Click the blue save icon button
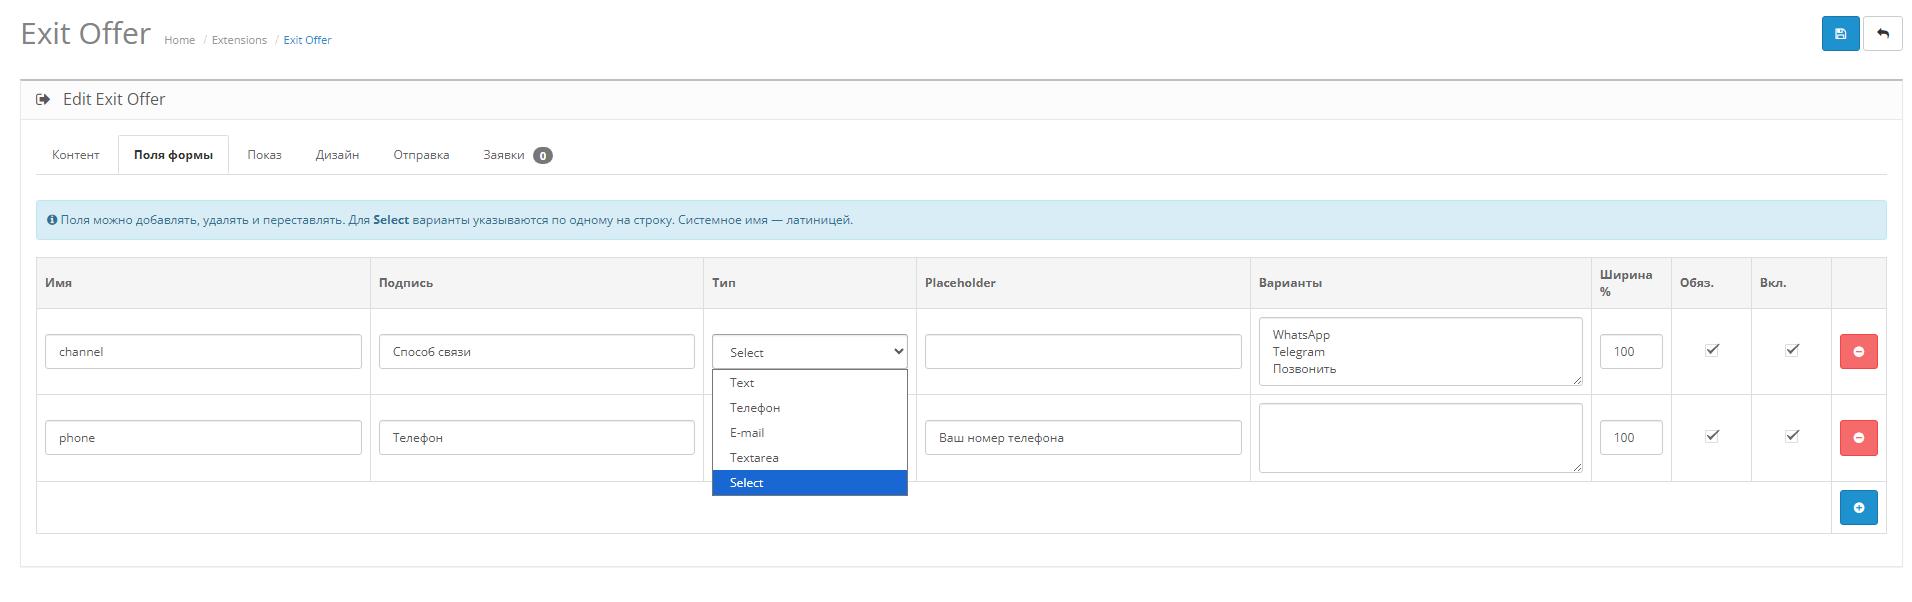The height and width of the screenshot is (602, 1912). point(1840,33)
